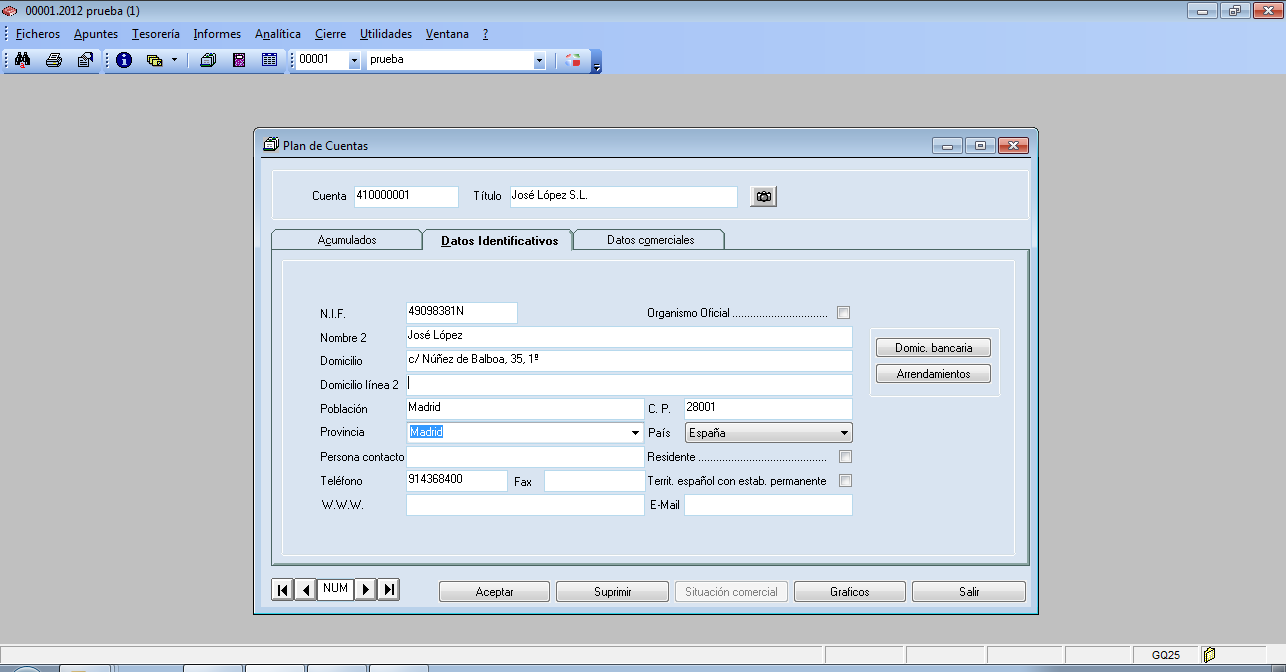The image size is (1286, 672).
Task: Click the calendar grid icon in toolbar
Action: point(269,60)
